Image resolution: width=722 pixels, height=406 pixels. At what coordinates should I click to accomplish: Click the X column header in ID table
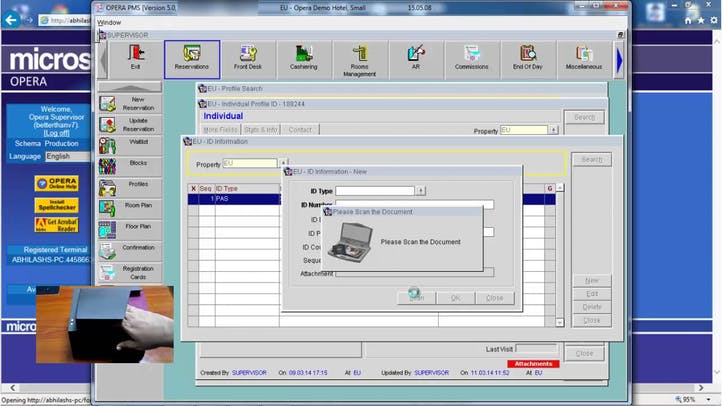[193, 189]
